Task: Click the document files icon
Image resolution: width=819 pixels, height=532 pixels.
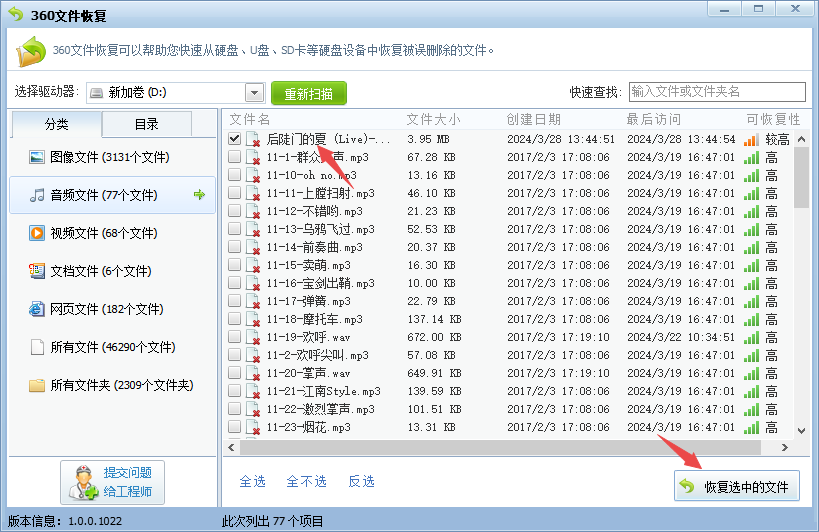Action: (37, 271)
